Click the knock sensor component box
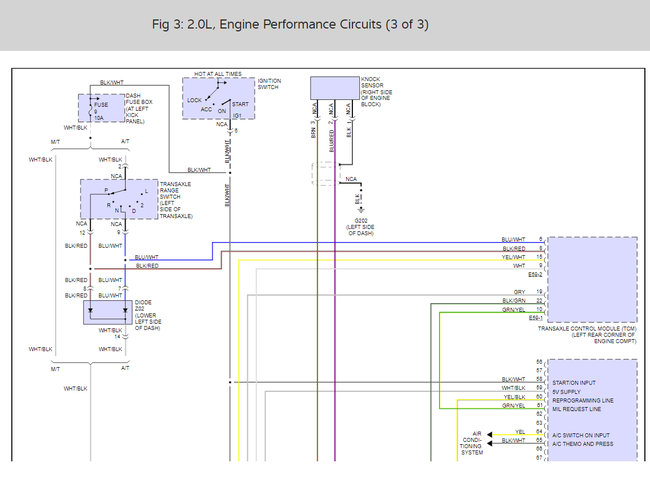The height and width of the screenshot is (479, 650). tap(335, 88)
